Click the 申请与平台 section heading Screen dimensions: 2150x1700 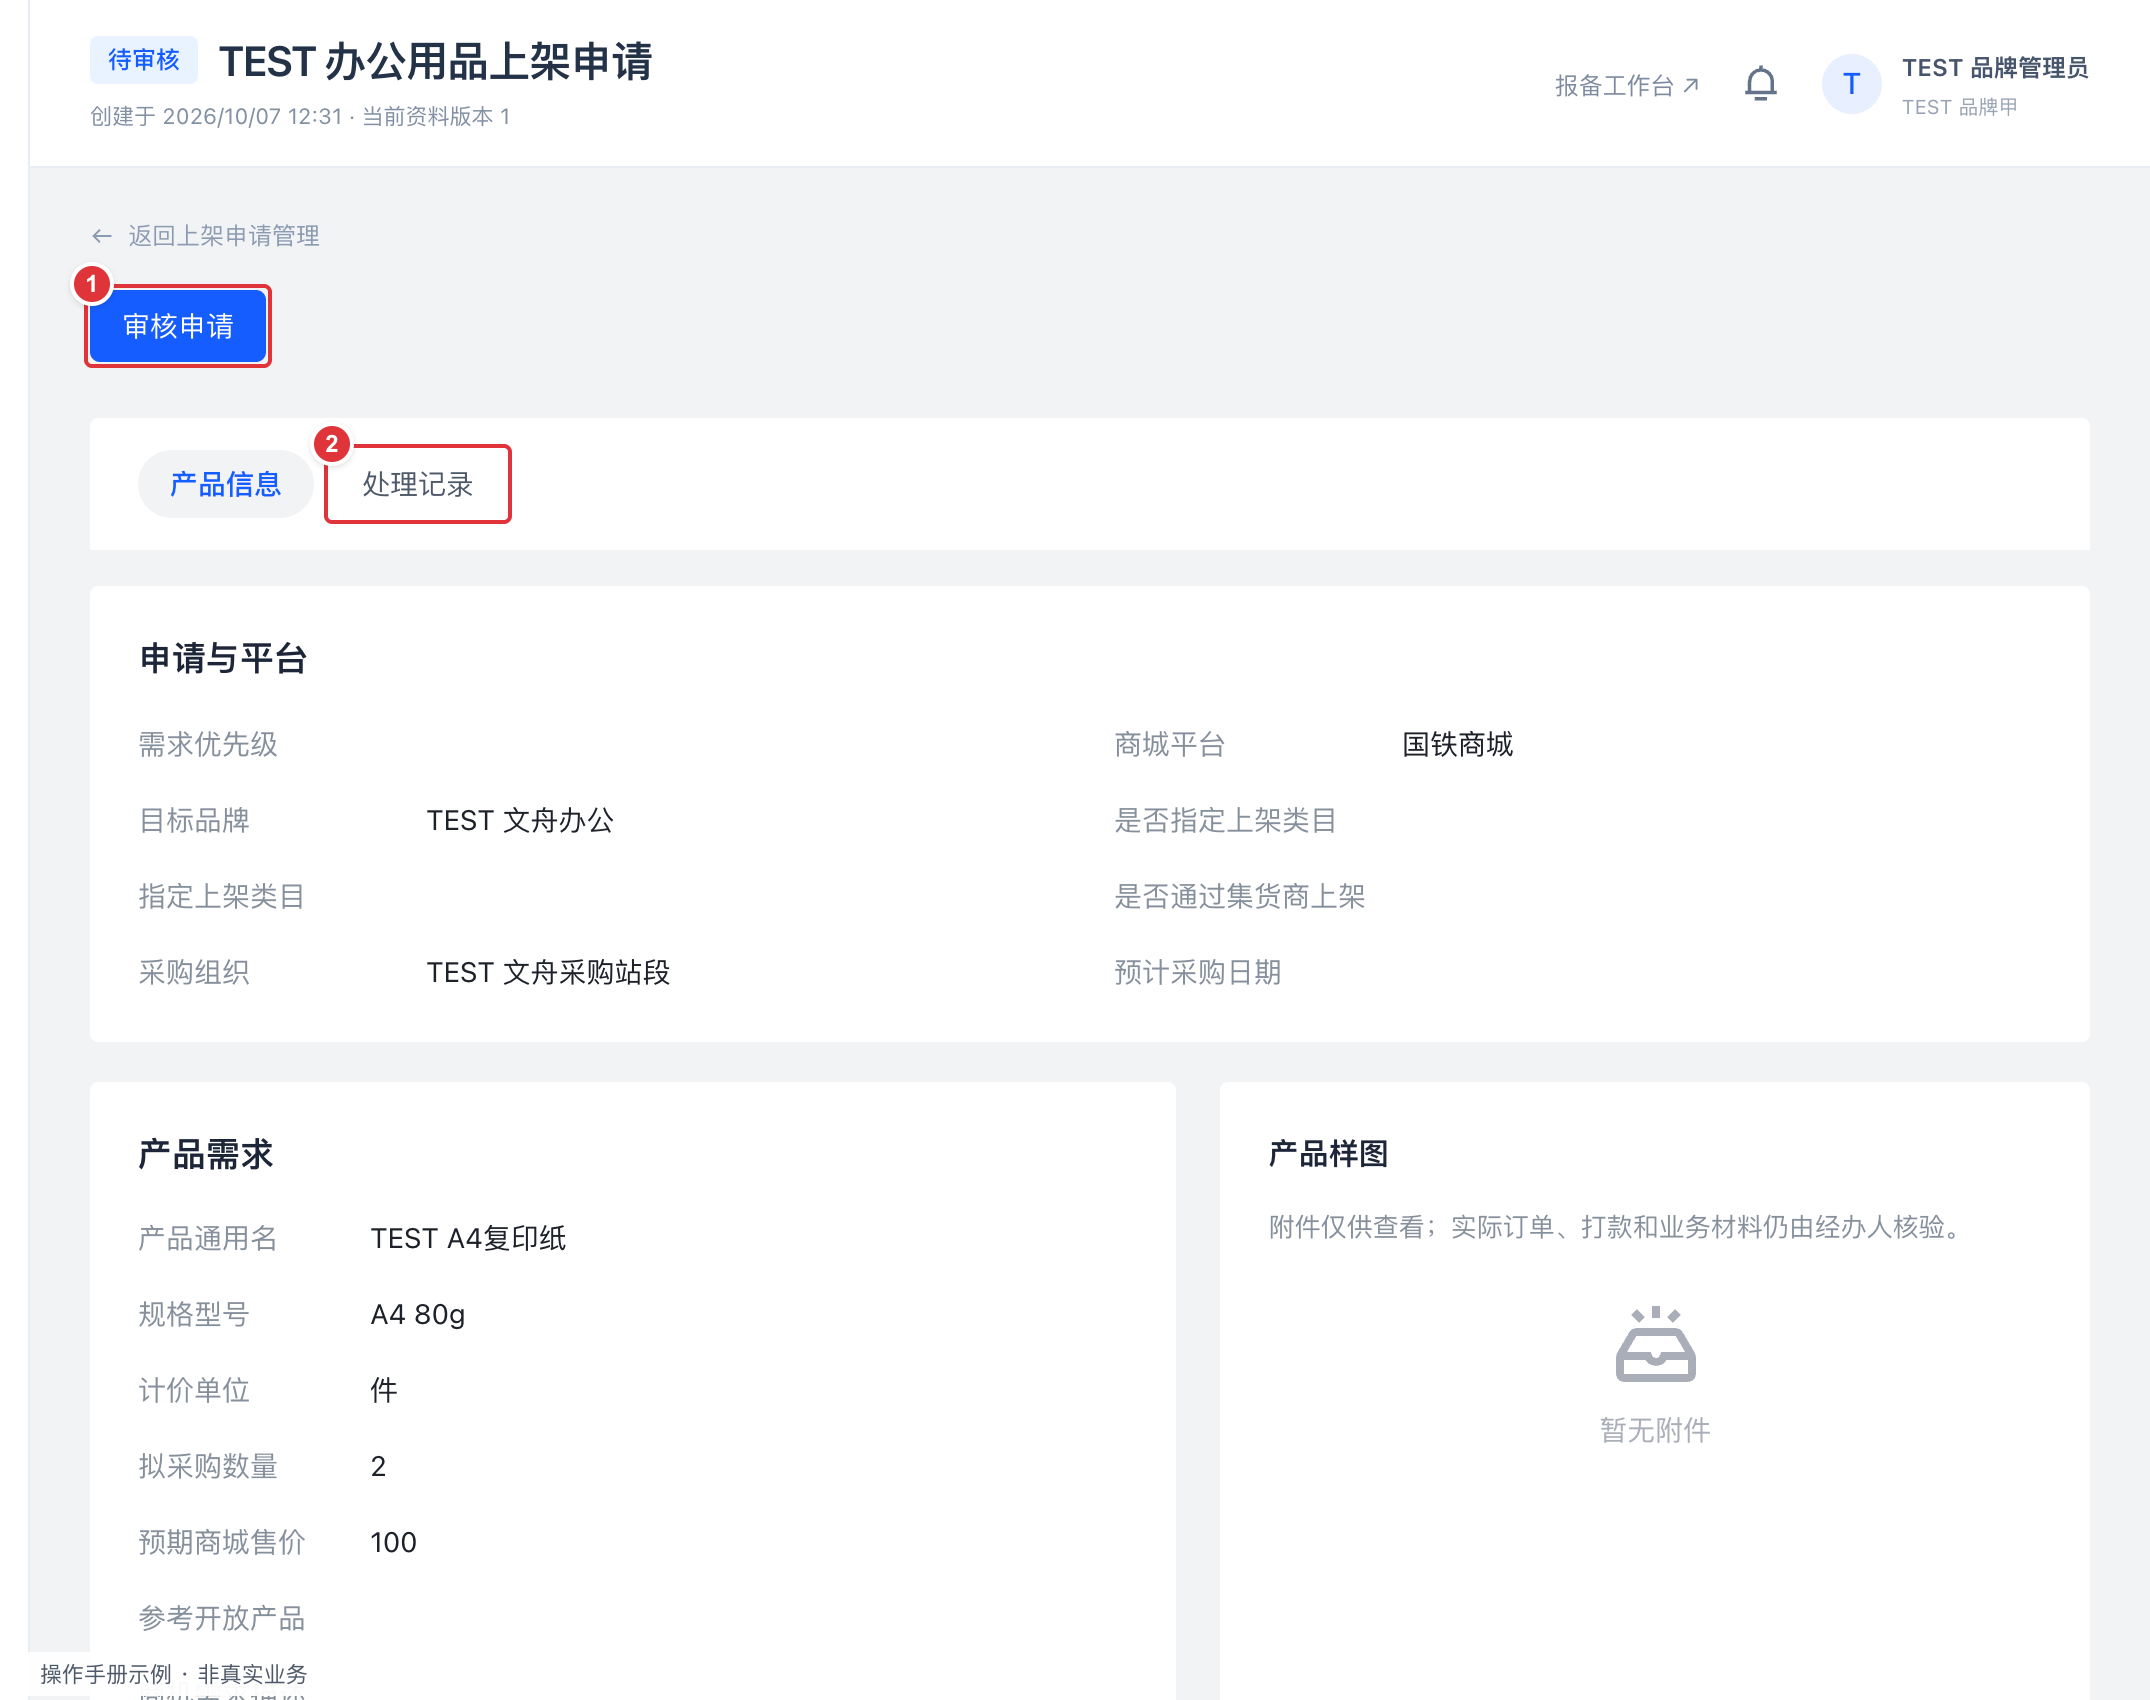tap(223, 658)
